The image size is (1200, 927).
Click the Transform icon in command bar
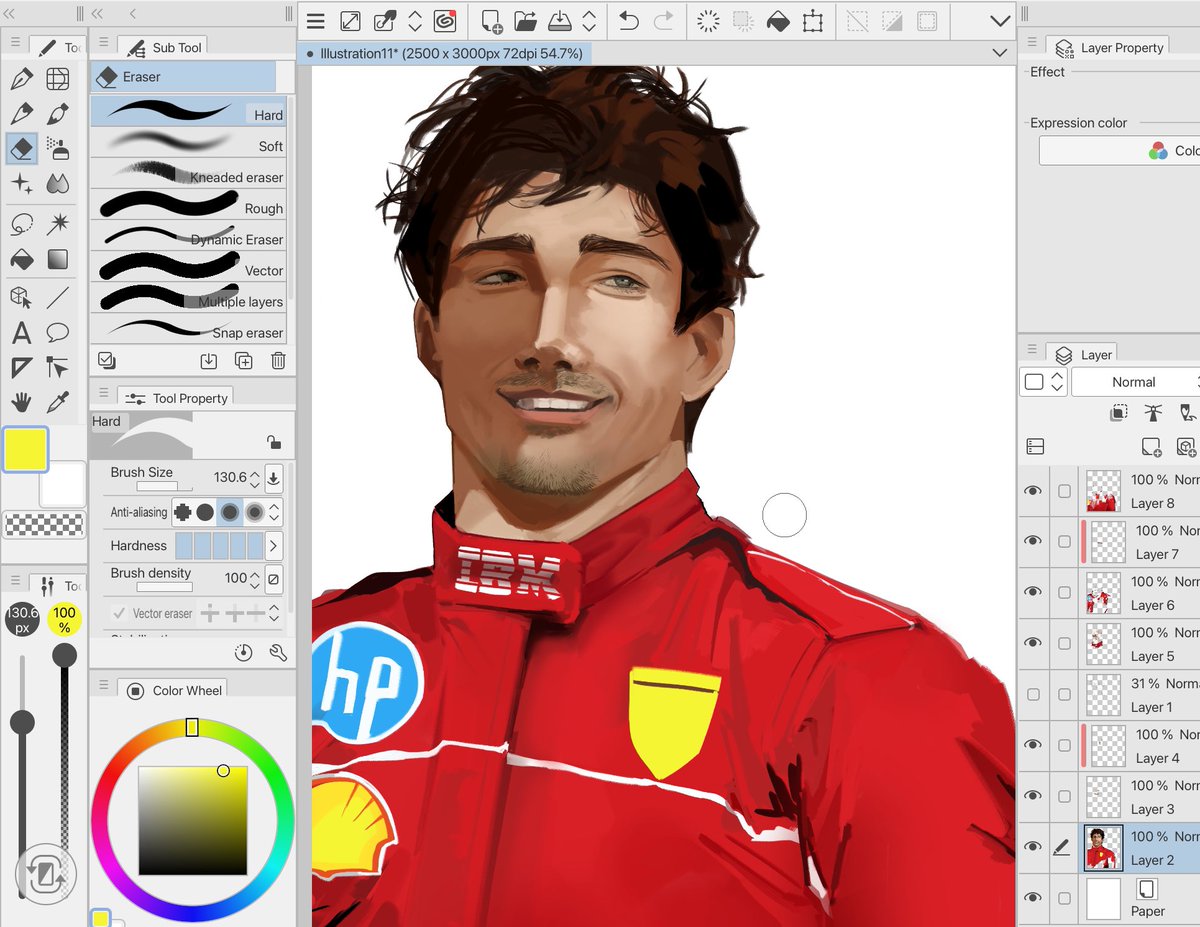(x=813, y=21)
